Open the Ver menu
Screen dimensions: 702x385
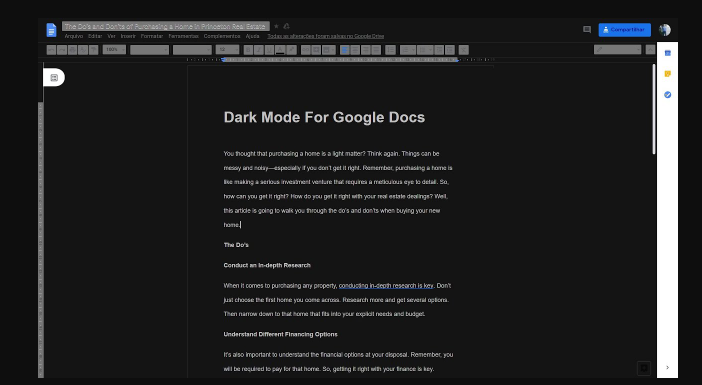tap(111, 36)
